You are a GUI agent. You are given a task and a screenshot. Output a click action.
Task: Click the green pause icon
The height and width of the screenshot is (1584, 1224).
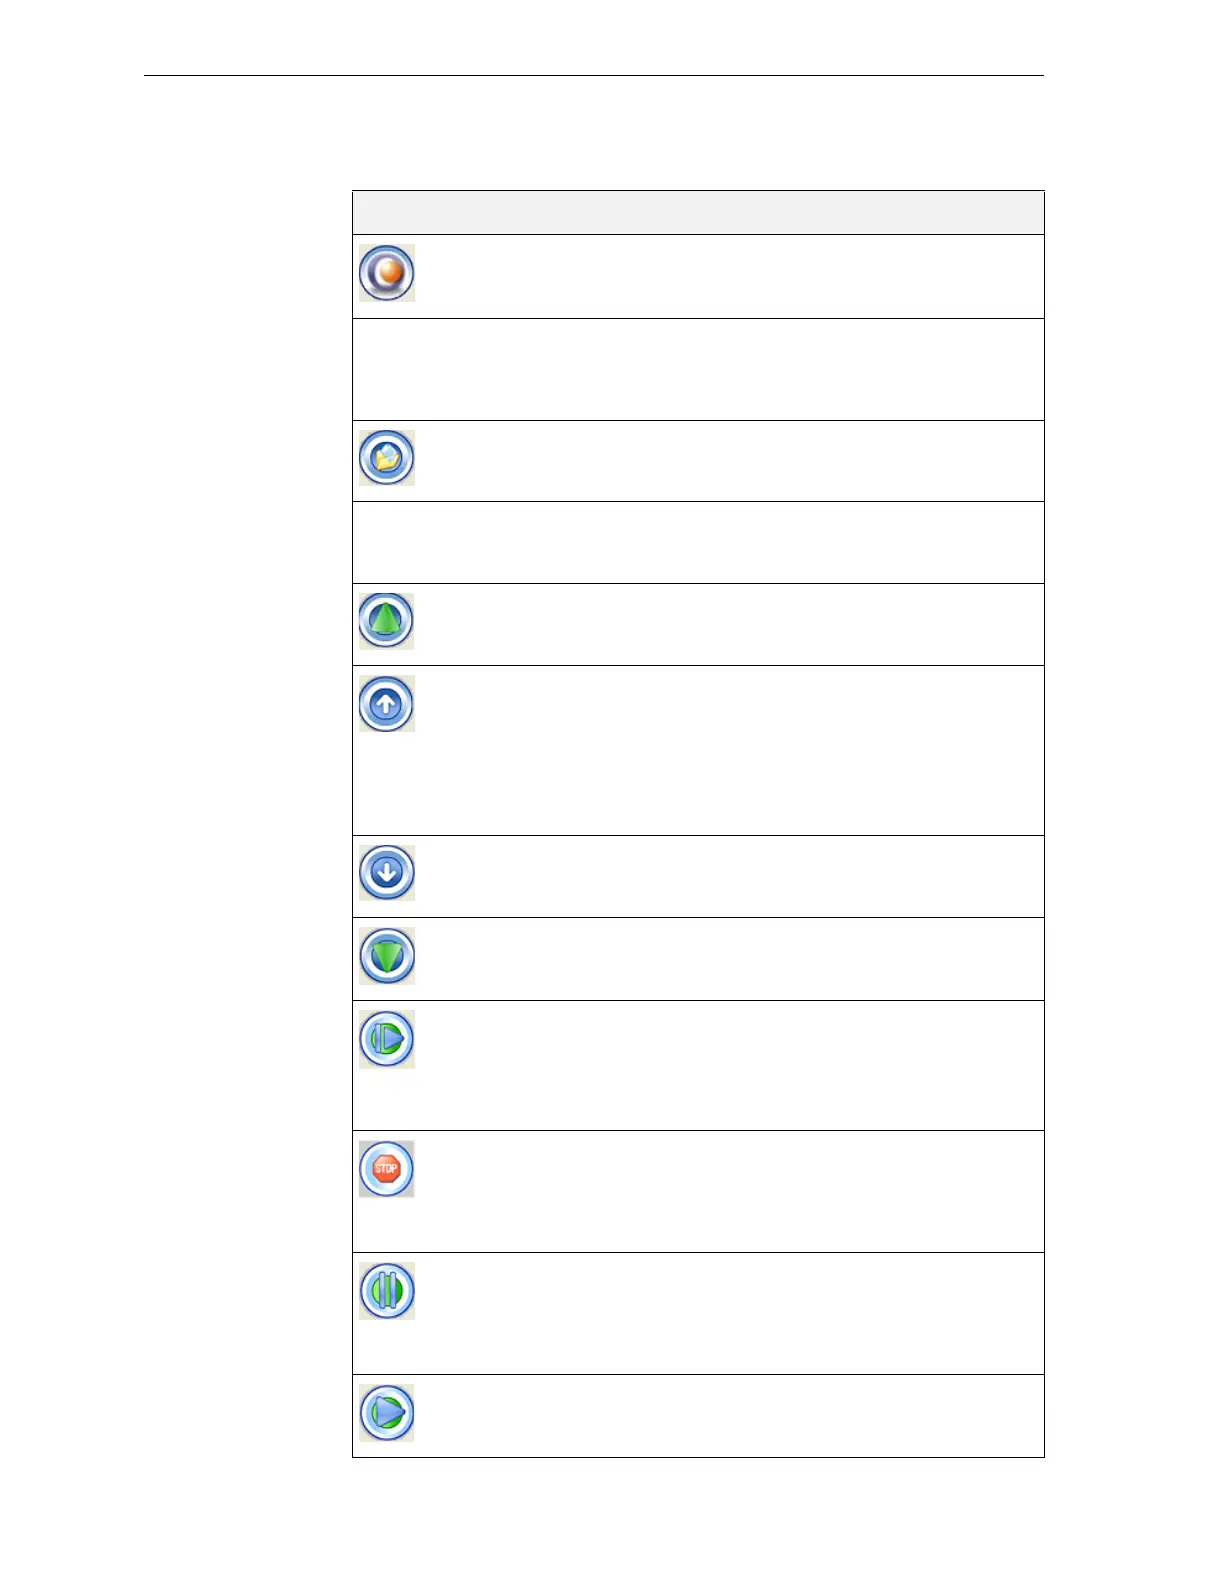(x=387, y=1290)
